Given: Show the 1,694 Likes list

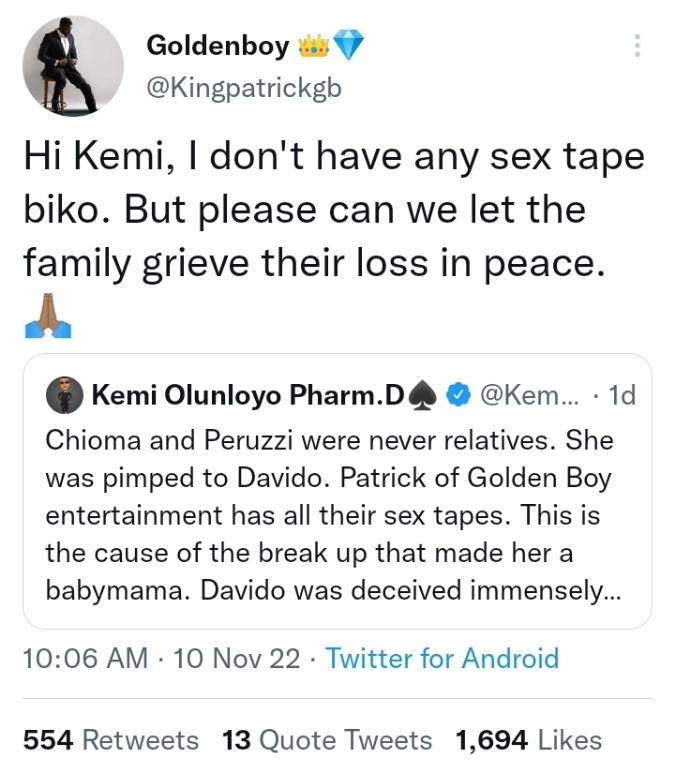Looking at the screenshot, I should pos(528,740).
